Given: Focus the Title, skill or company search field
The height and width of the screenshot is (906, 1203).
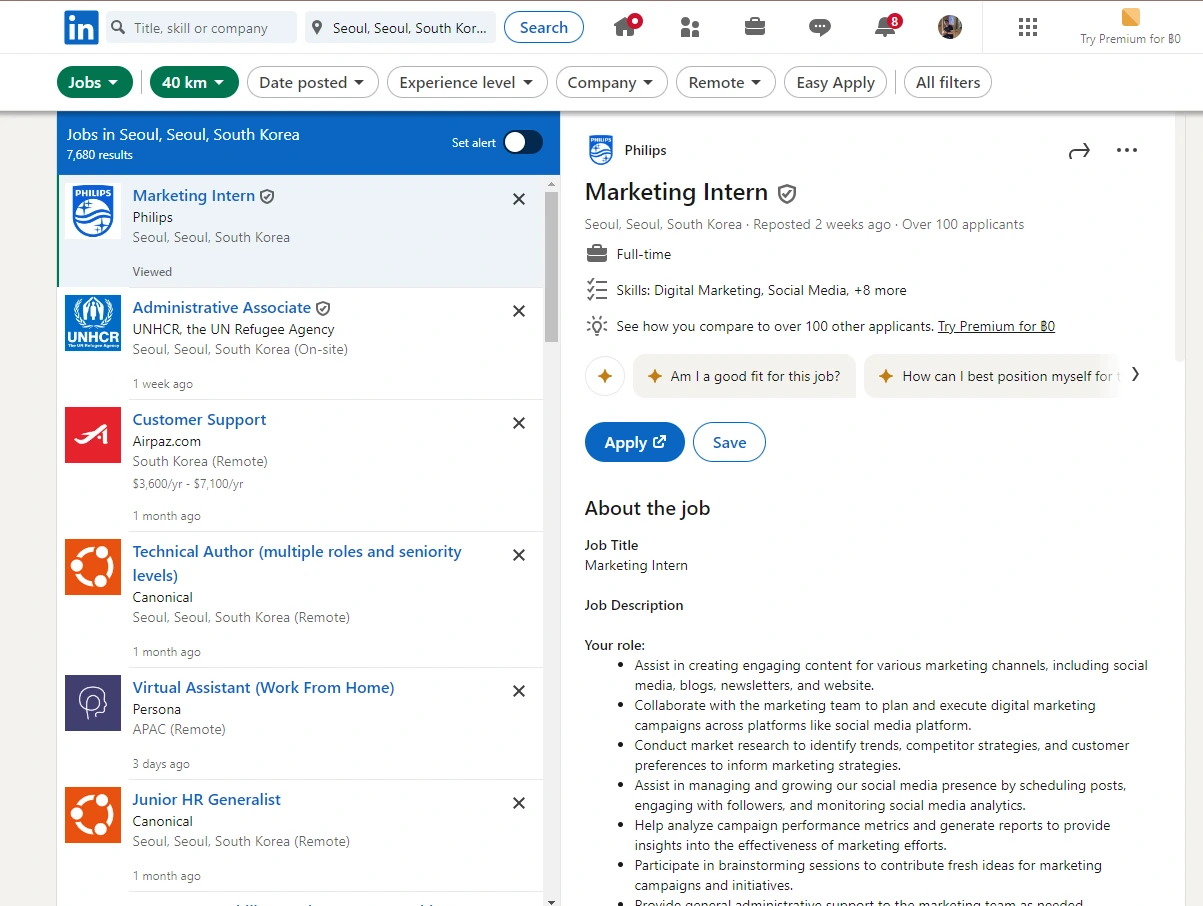Looking at the screenshot, I should (201, 27).
